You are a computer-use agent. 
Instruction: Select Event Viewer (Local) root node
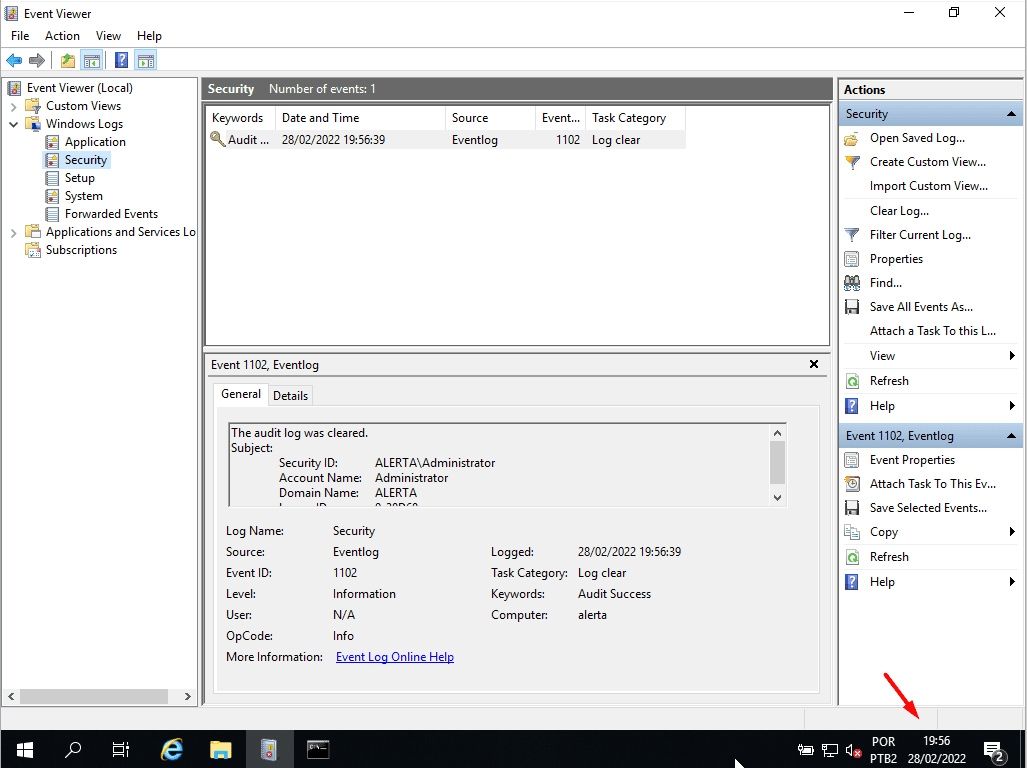point(79,88)
